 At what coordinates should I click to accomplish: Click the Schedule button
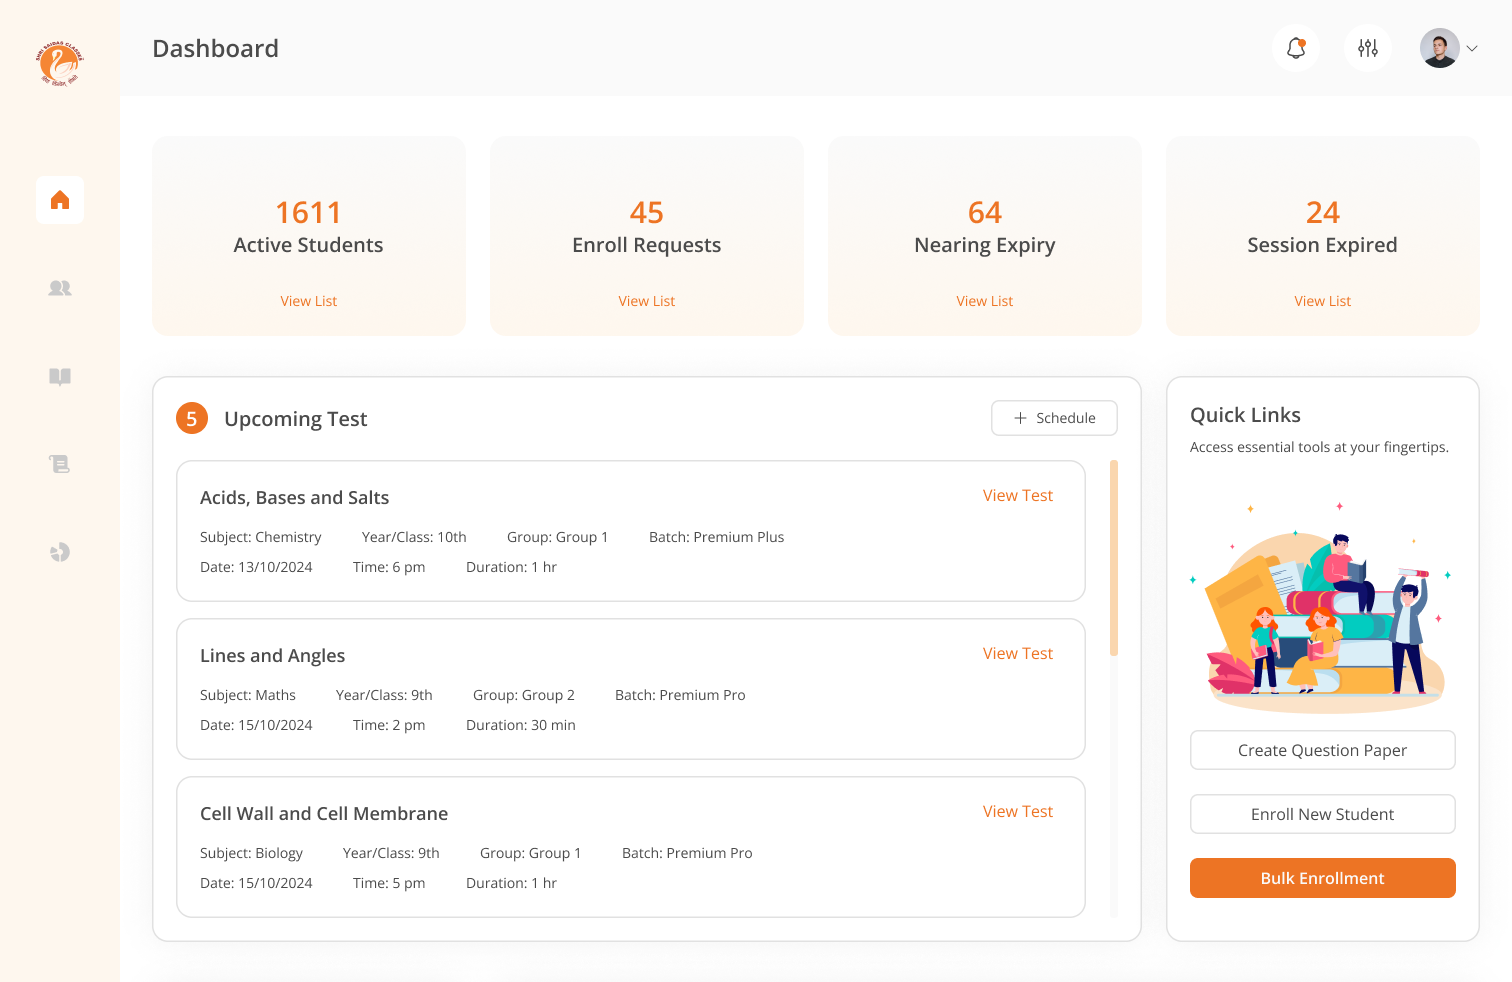[1054, 418]
